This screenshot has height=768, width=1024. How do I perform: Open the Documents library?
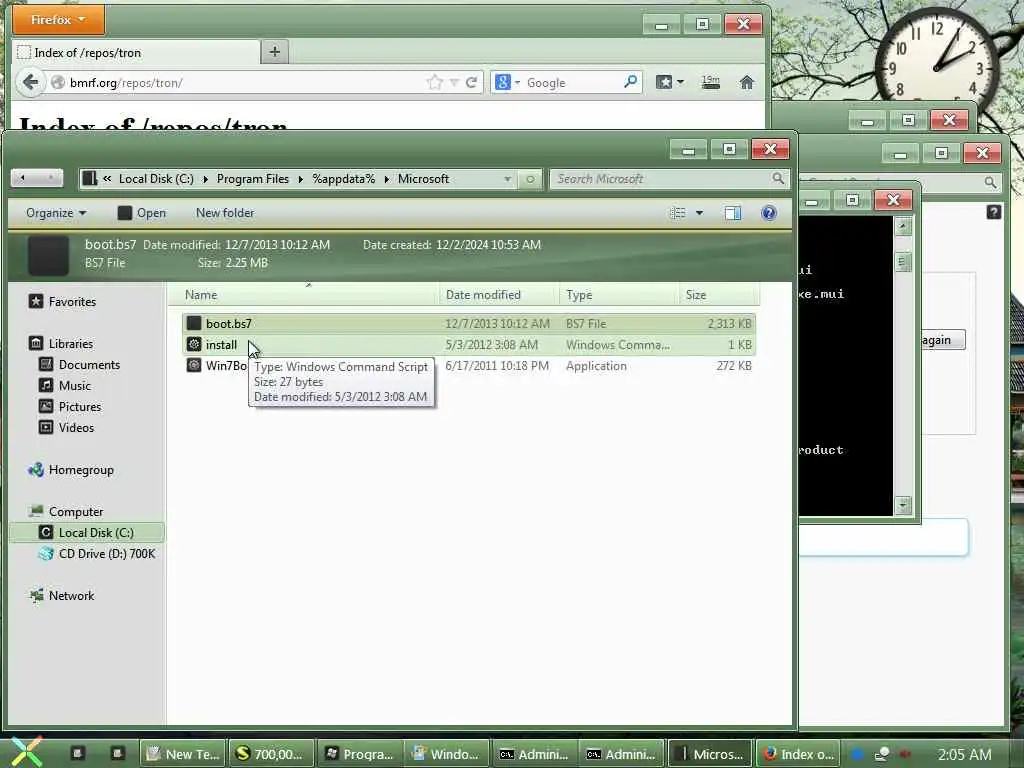[x=89, y=364]
